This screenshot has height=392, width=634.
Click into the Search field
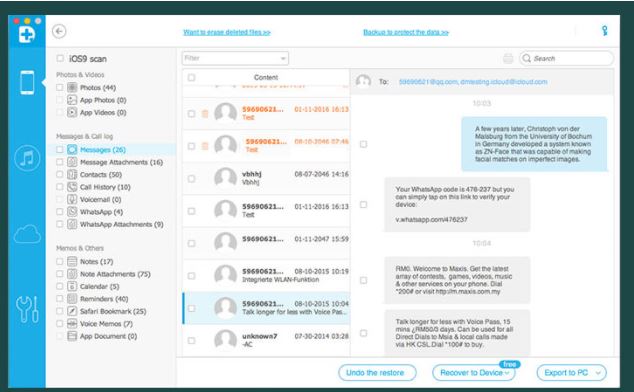[566, 58]
